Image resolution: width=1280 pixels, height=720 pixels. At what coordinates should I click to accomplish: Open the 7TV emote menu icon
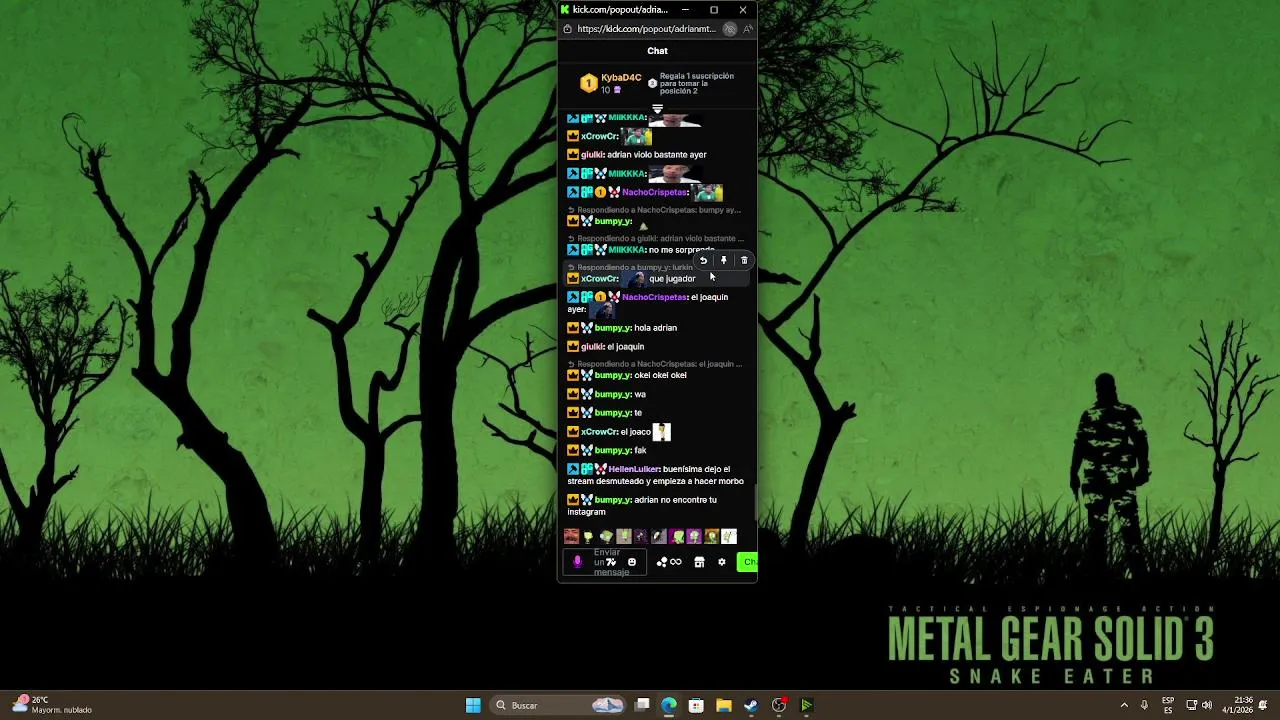611,562
